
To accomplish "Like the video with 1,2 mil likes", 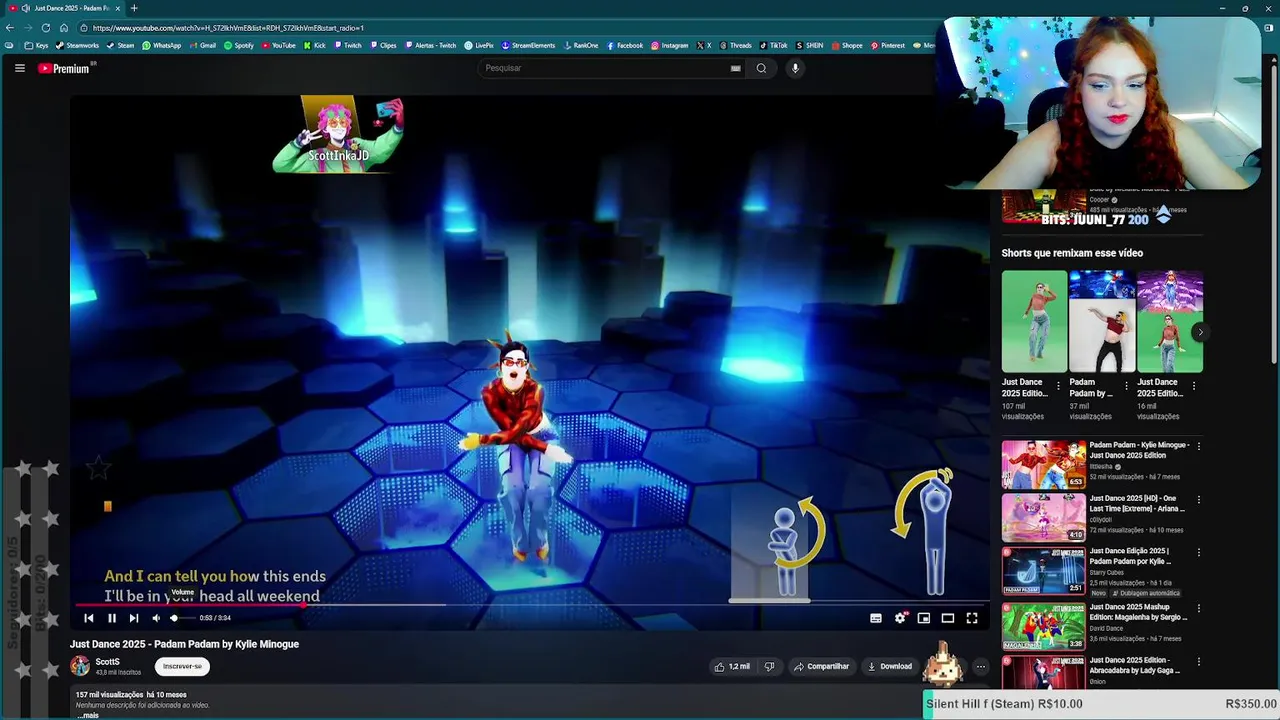I will tap(732, 666).
